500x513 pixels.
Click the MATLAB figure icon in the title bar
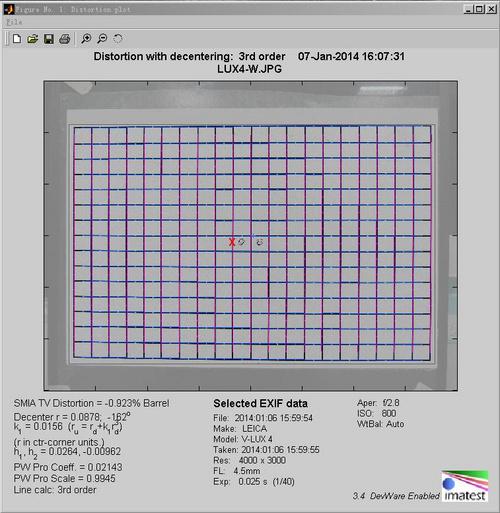click(x=9, y=9)
